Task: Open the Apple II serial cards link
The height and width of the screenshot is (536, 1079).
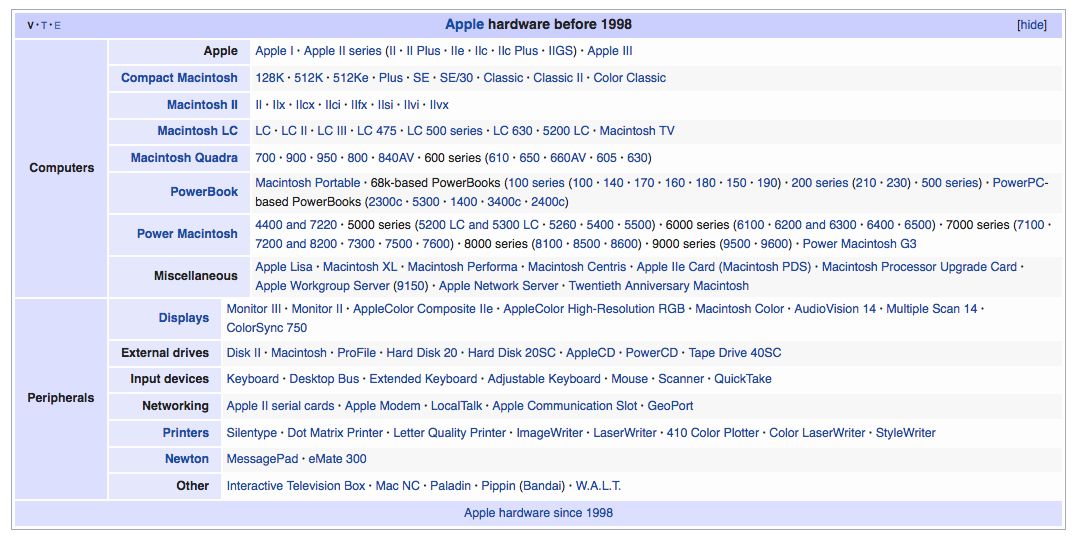Action: (x=281, y=406)
